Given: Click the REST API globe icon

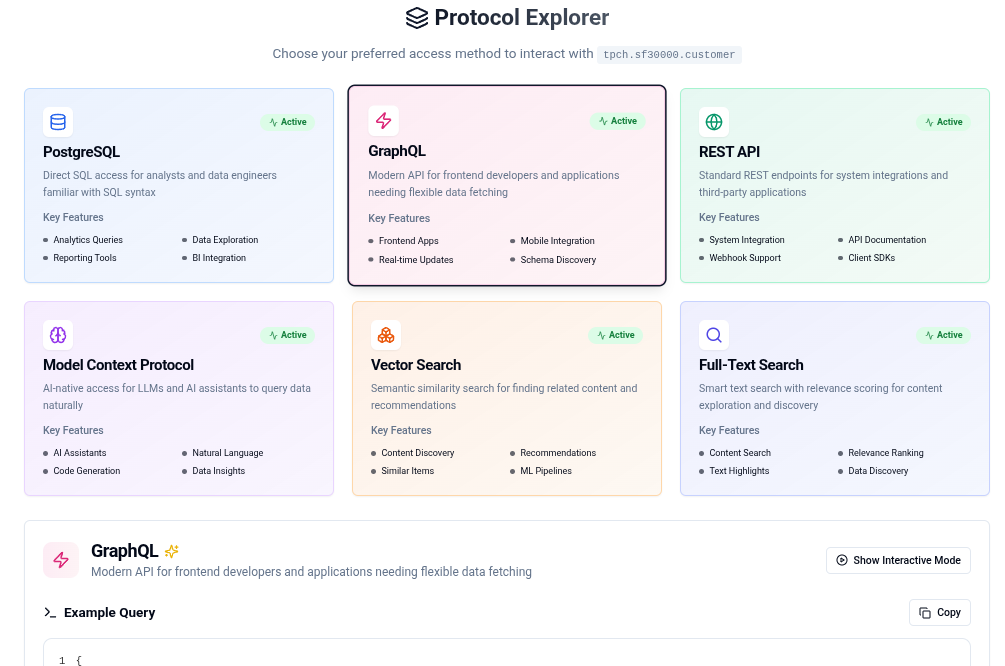Looking at the screenshot, I should point(714,122).
